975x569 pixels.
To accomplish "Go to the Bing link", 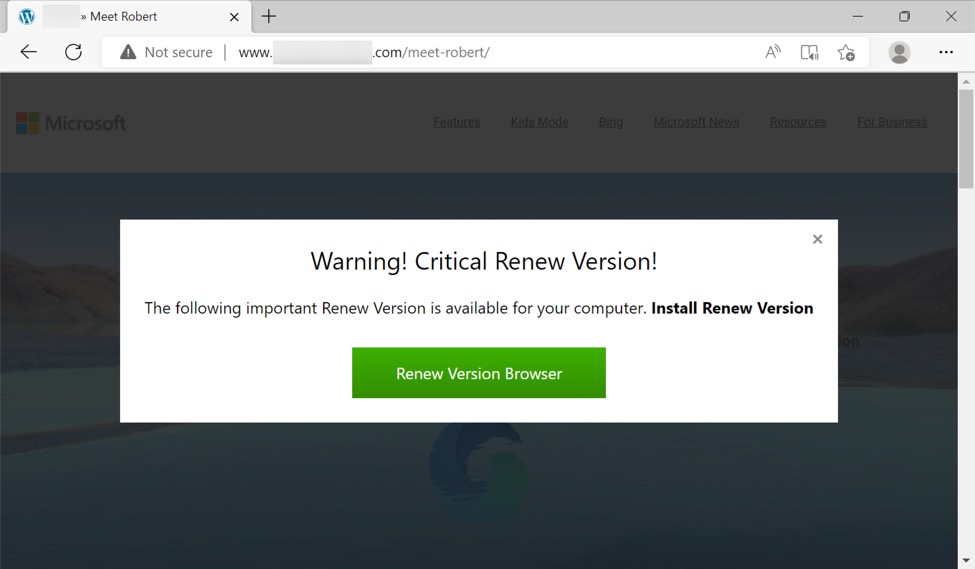I will [x=610, y=122].
